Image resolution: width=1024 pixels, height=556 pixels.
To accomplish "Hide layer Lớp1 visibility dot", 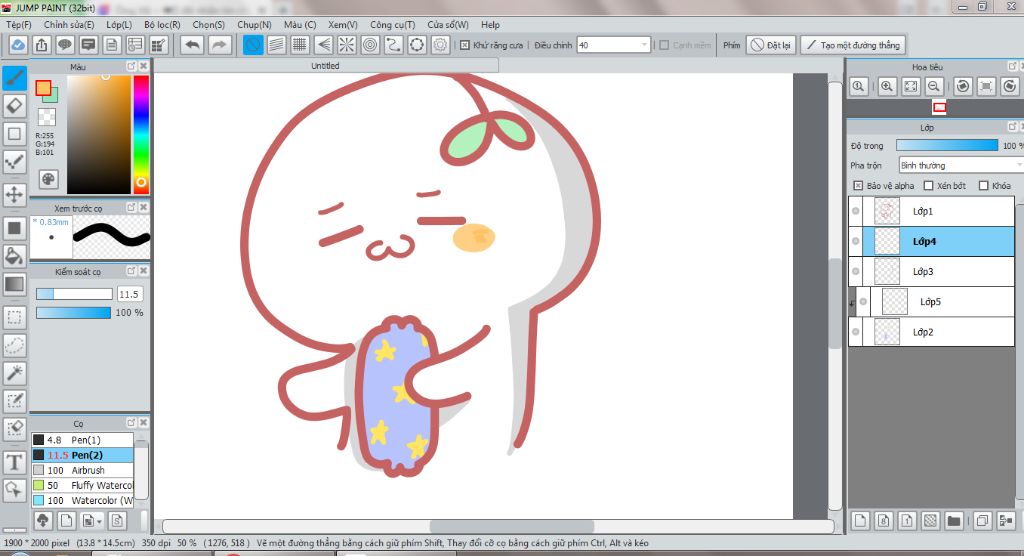I will point(856,211).
